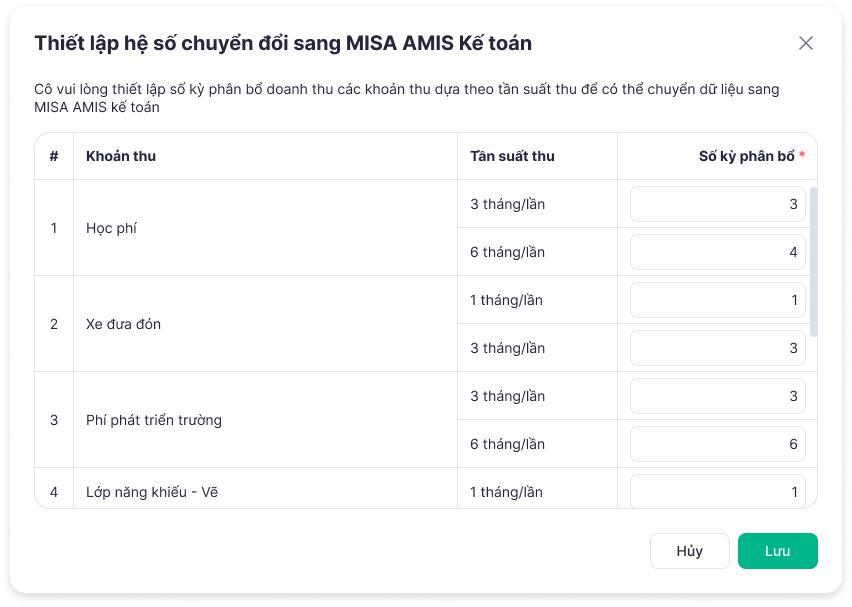
Task: Click the table's vertical scrollbar
Action: pos(813,260)
